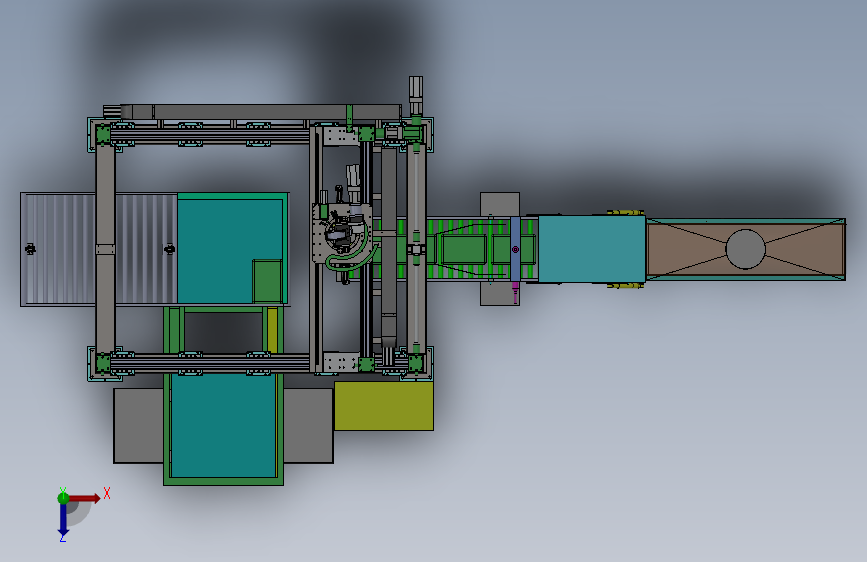Select the teal cover over the conveyor
The height and width of the screenshot is (562, 867).
coord(592,249)
